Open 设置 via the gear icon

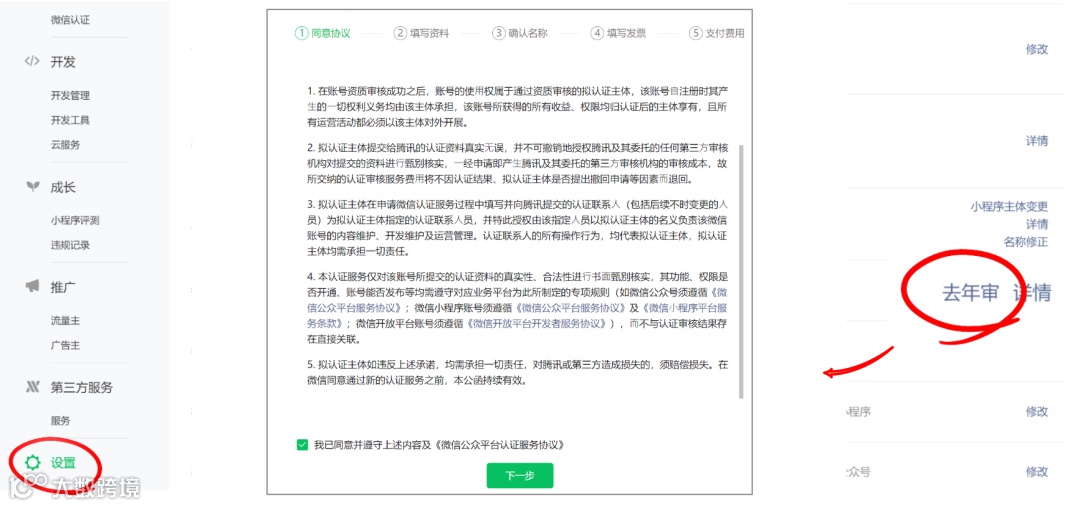(32, 462)
